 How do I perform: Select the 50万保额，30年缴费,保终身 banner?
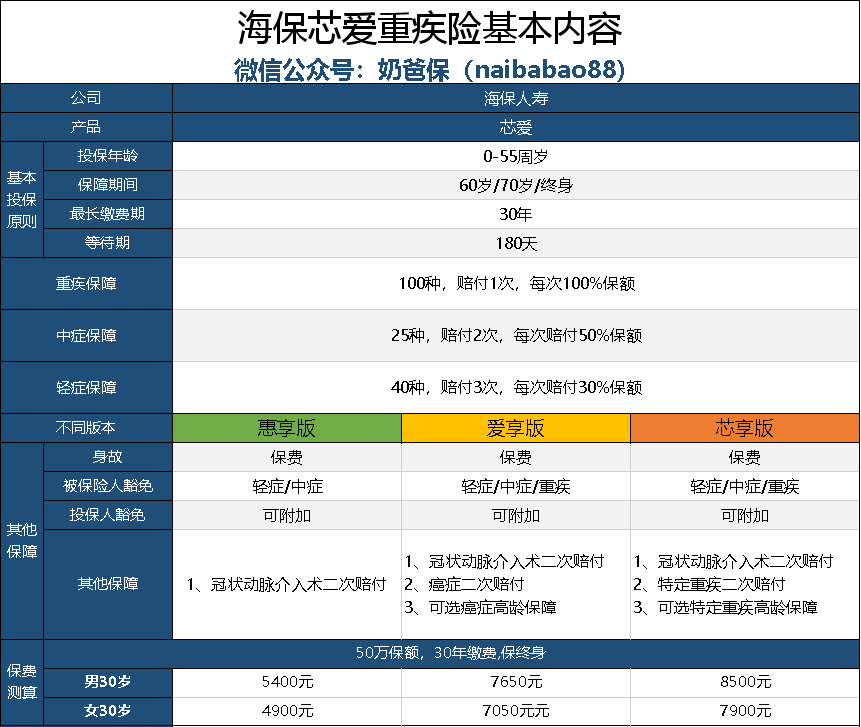[451, 653]
